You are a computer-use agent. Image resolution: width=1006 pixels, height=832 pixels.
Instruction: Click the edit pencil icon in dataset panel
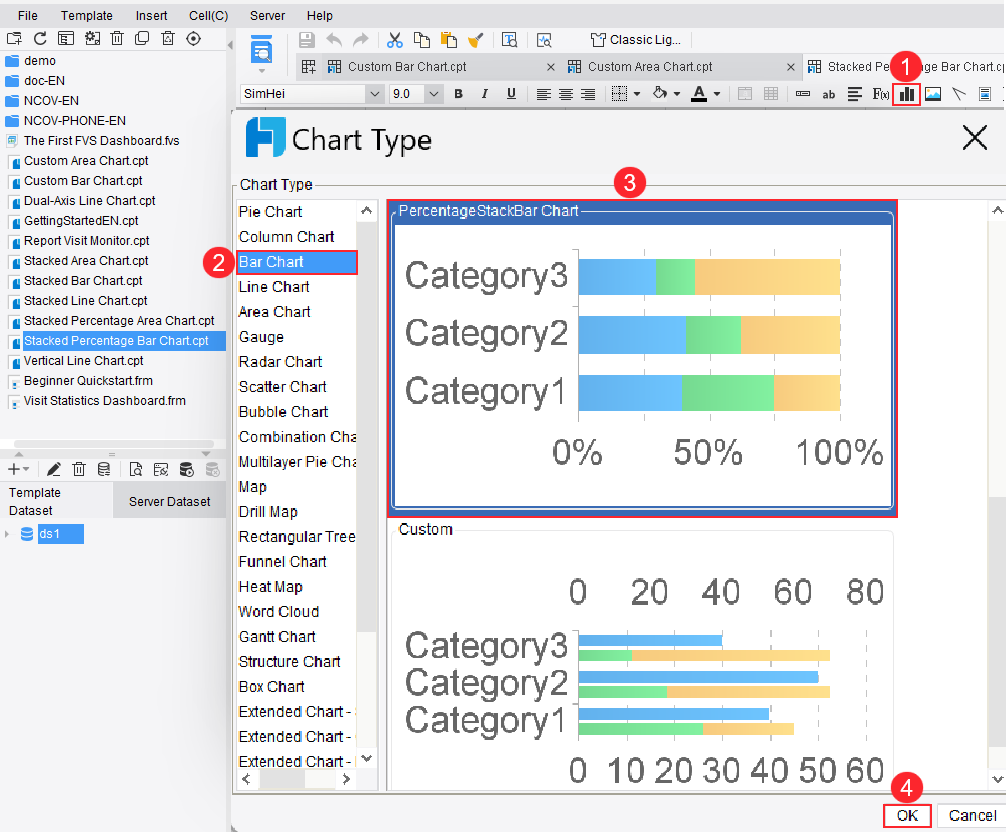(x=53, y=470)
